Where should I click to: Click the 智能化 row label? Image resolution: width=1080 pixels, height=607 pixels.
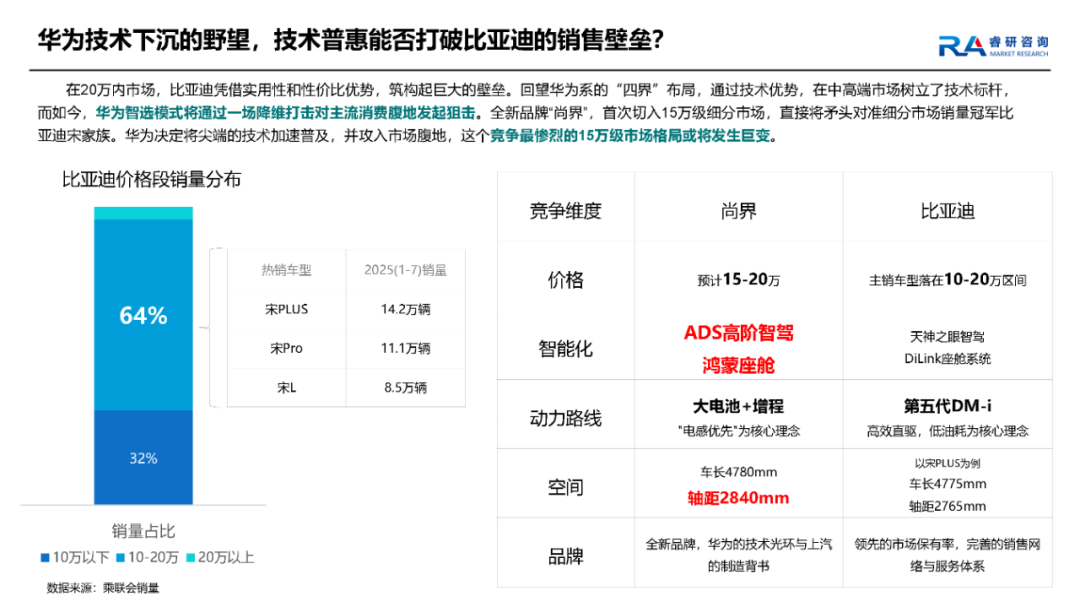565,349
